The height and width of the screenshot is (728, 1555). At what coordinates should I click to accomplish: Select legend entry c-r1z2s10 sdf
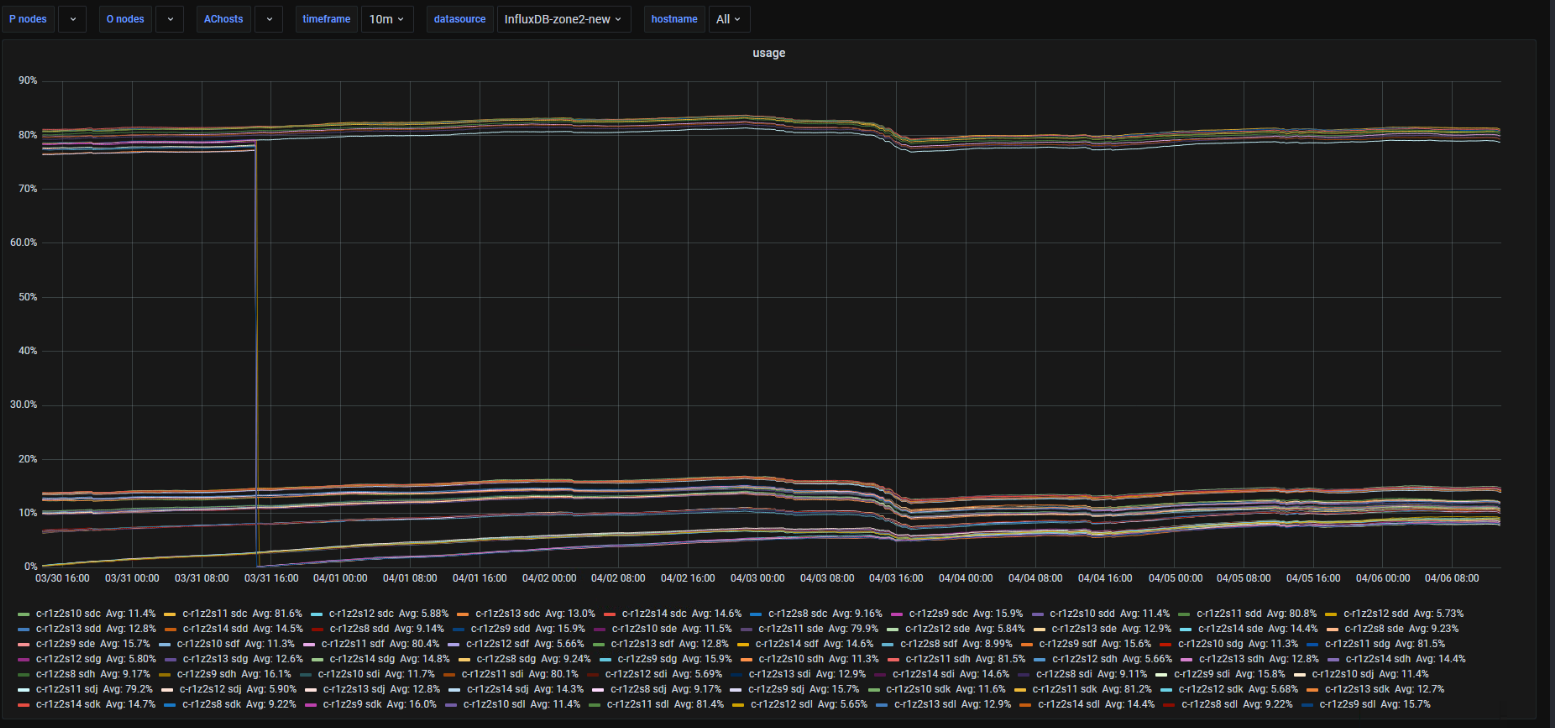pos(206,643)
